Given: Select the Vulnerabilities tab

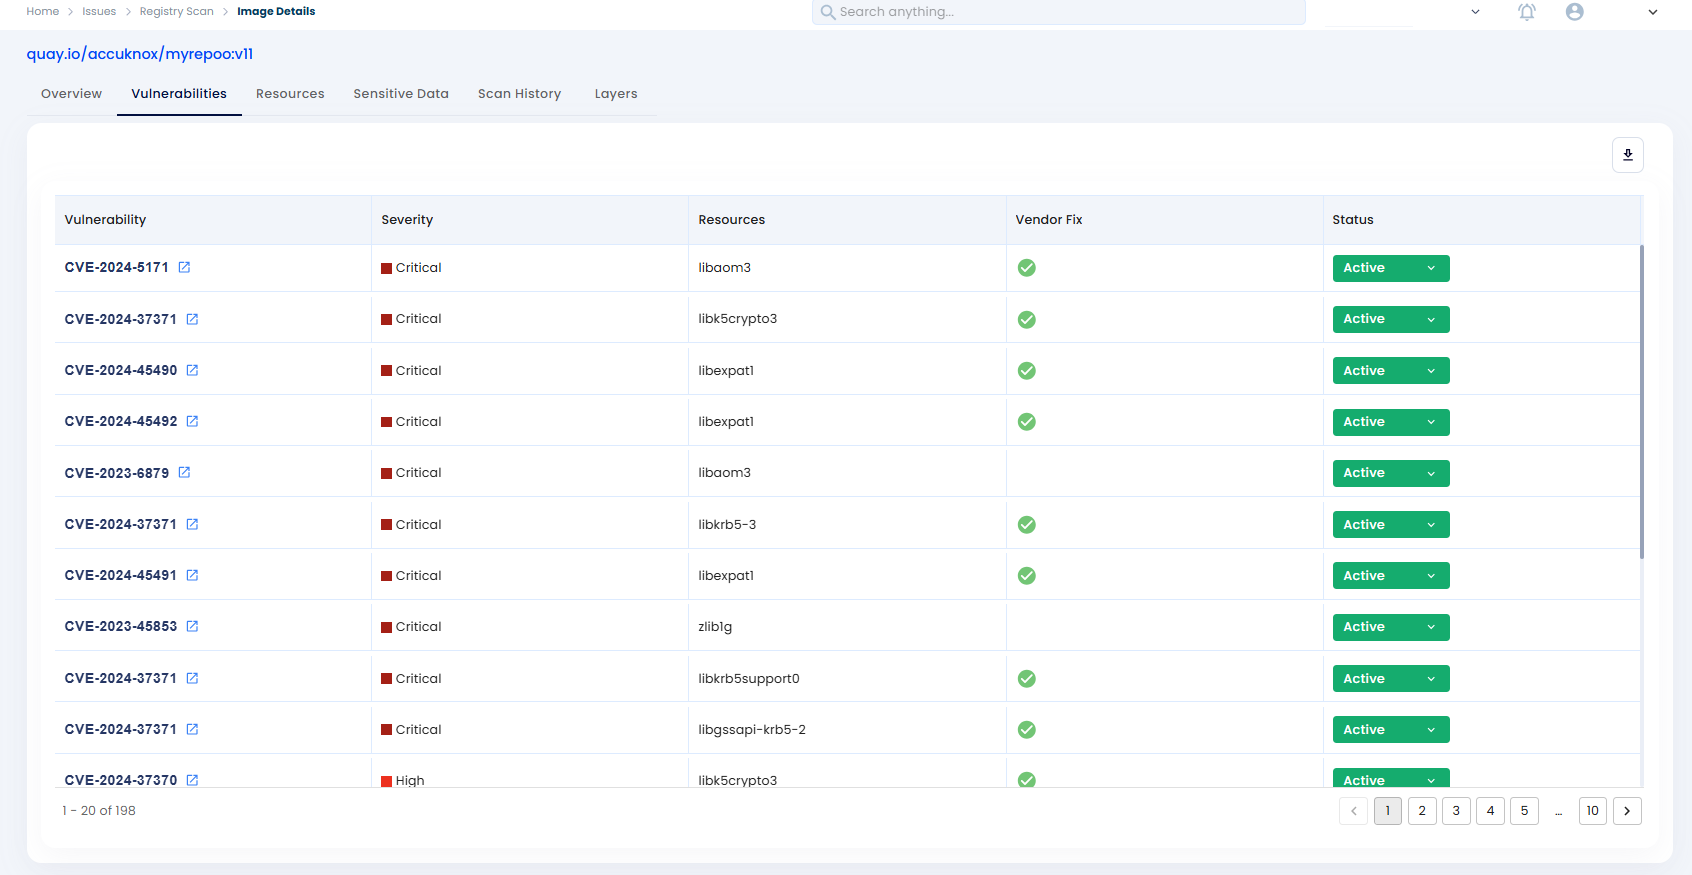Looking at the screenshot, I should click(x=179, y=94).
